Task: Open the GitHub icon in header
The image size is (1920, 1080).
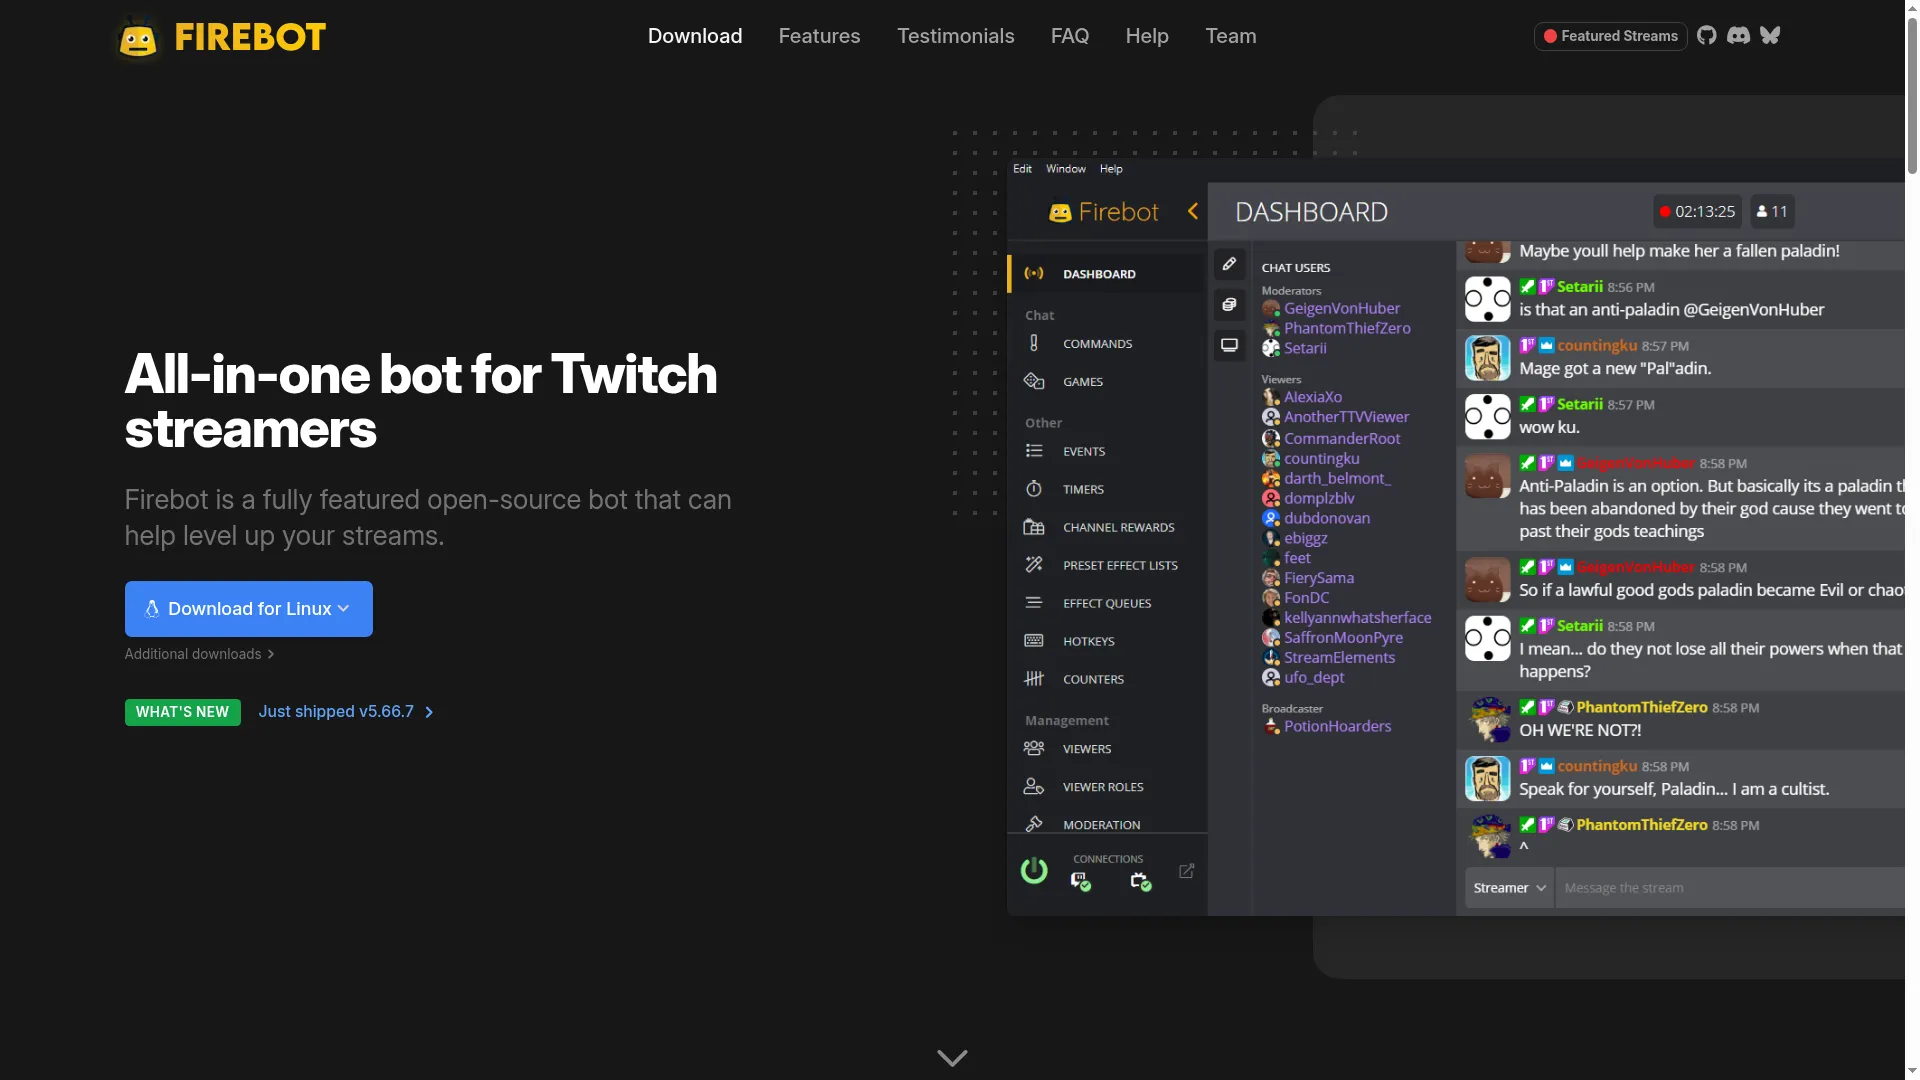Action: pos(1707,36)
